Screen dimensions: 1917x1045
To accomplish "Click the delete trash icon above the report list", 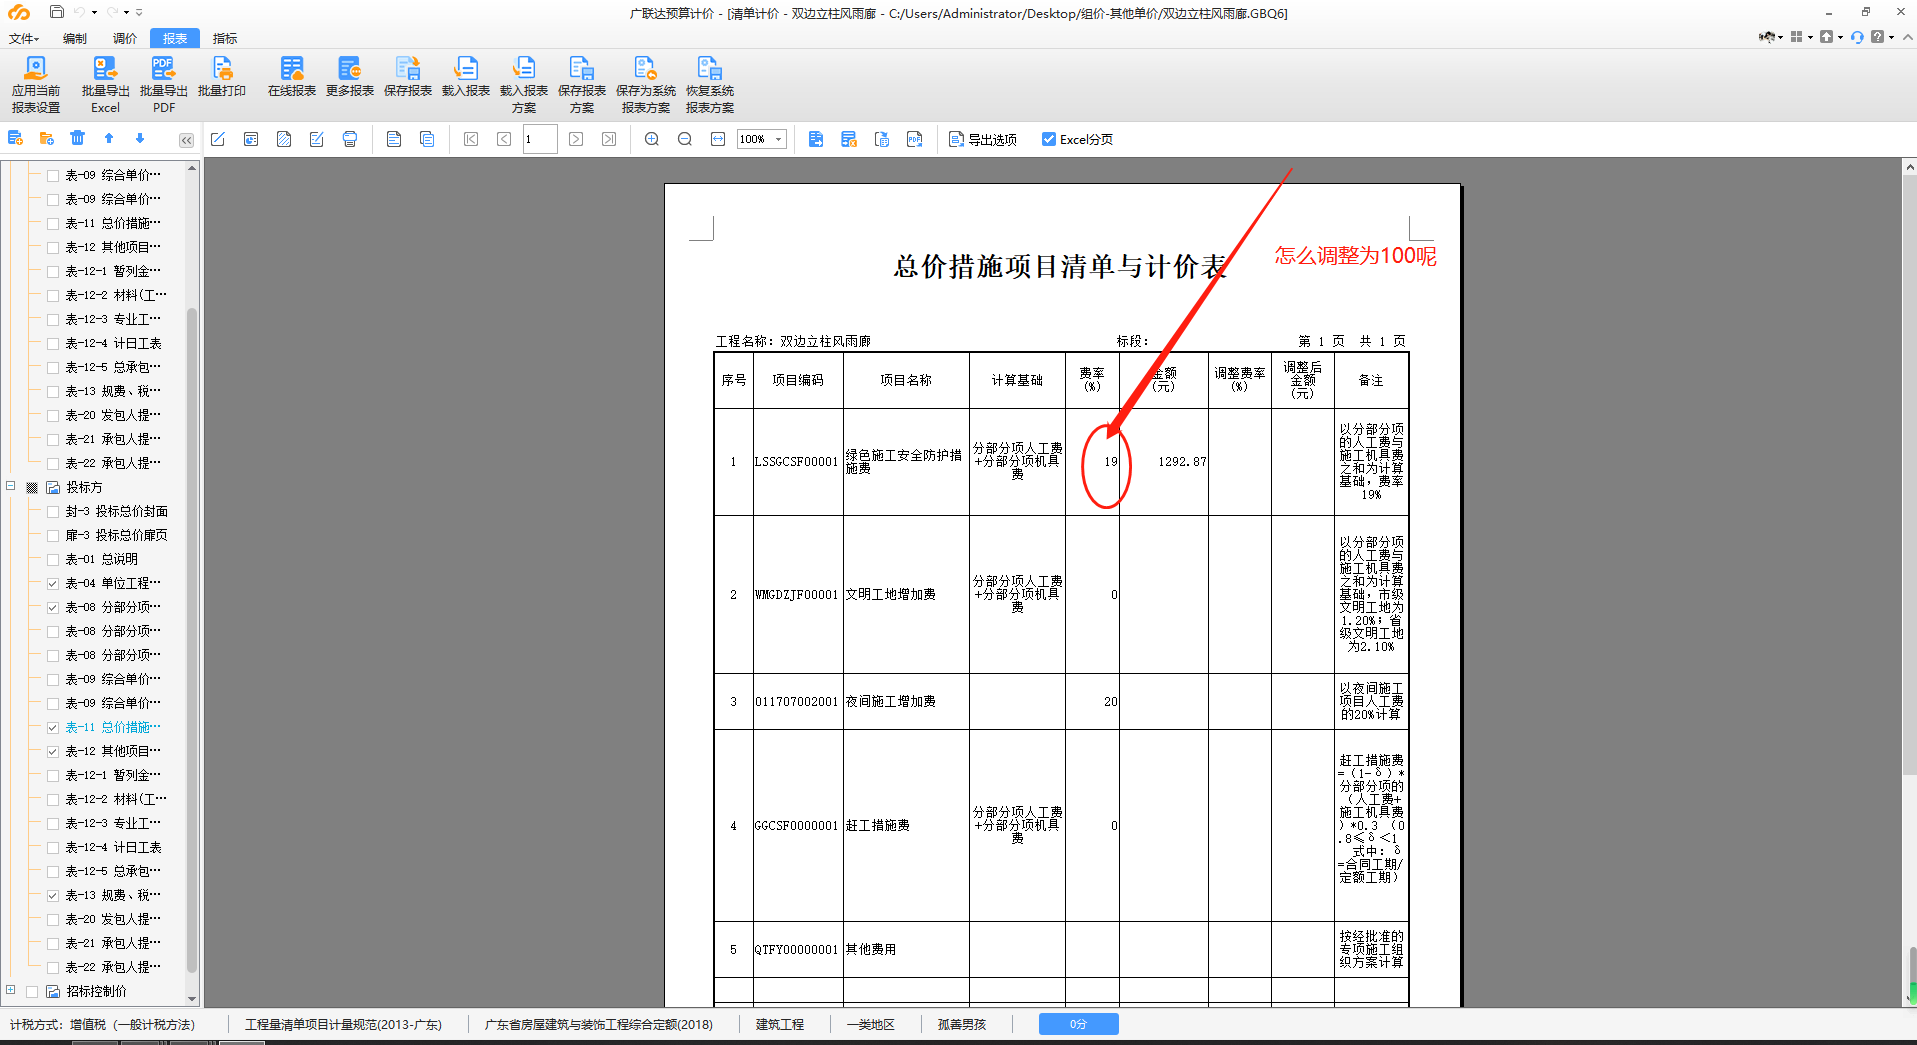I will (x=77, y=138).
